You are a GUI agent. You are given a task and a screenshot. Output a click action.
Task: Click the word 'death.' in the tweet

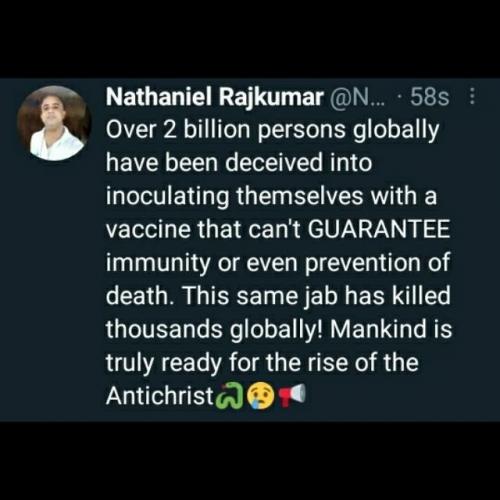tap(141, 296)
